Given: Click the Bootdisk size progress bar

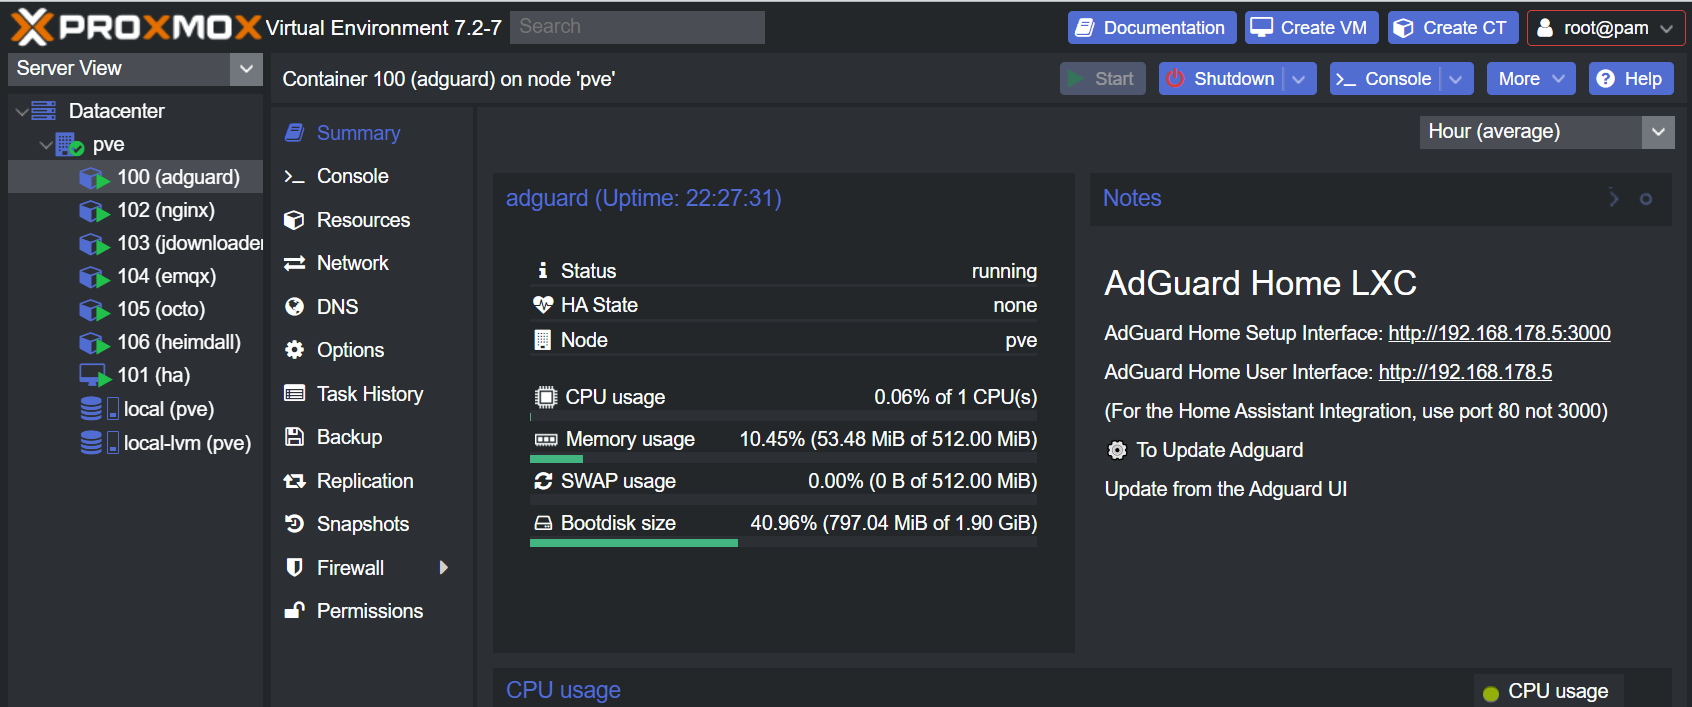Looking at the screenshot, I should [x=783, y=543].
